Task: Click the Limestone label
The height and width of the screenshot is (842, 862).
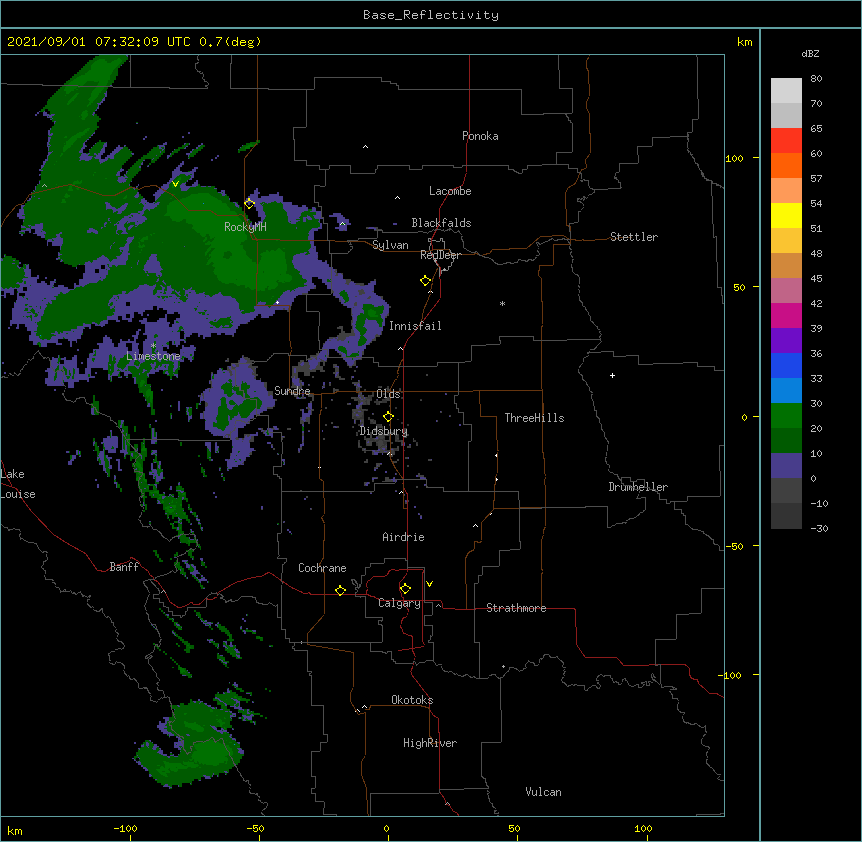Action: pos(153,356)
